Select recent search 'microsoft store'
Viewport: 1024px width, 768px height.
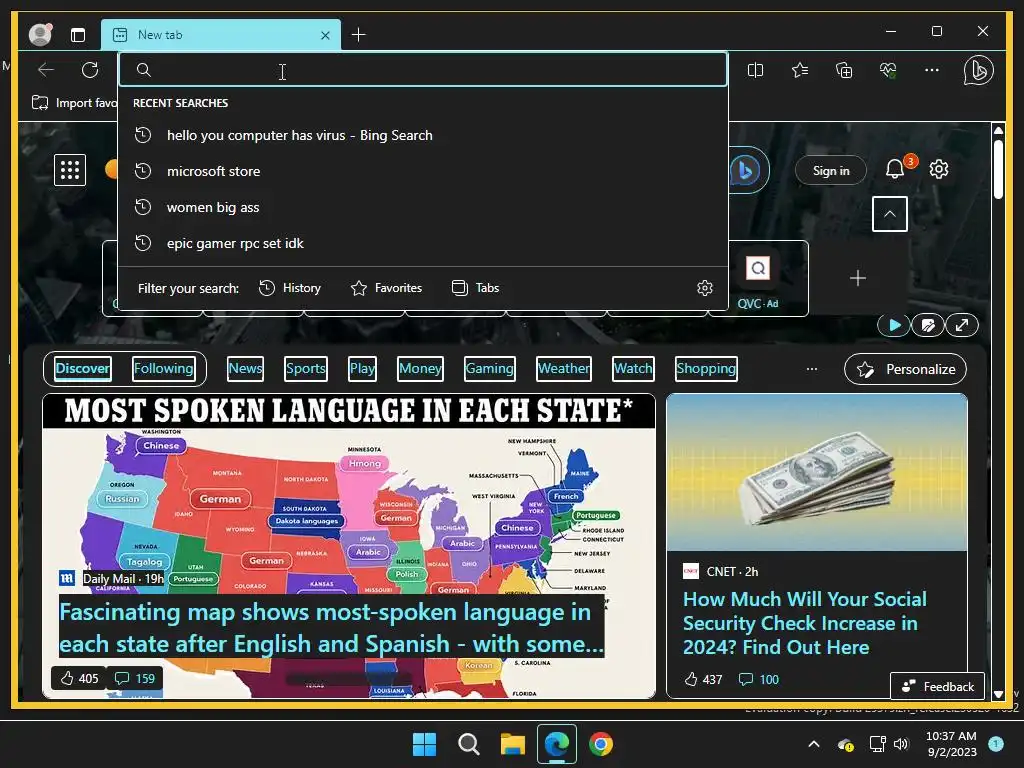pyautogui.click(x=423, y=171)
